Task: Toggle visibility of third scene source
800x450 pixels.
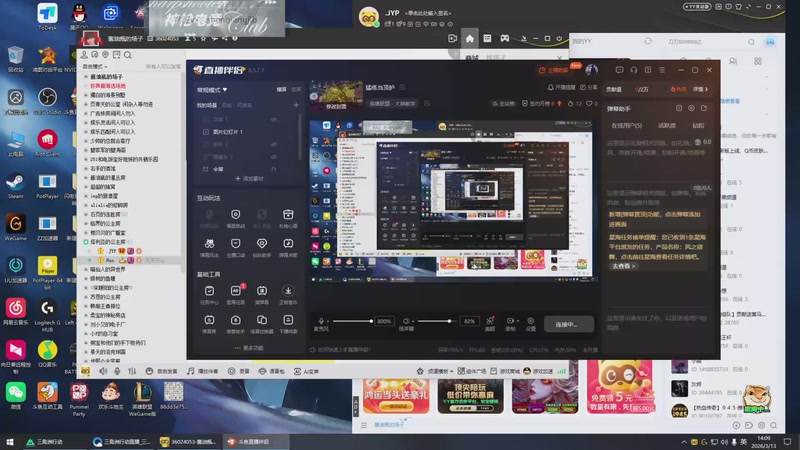Action: [274, 144]
